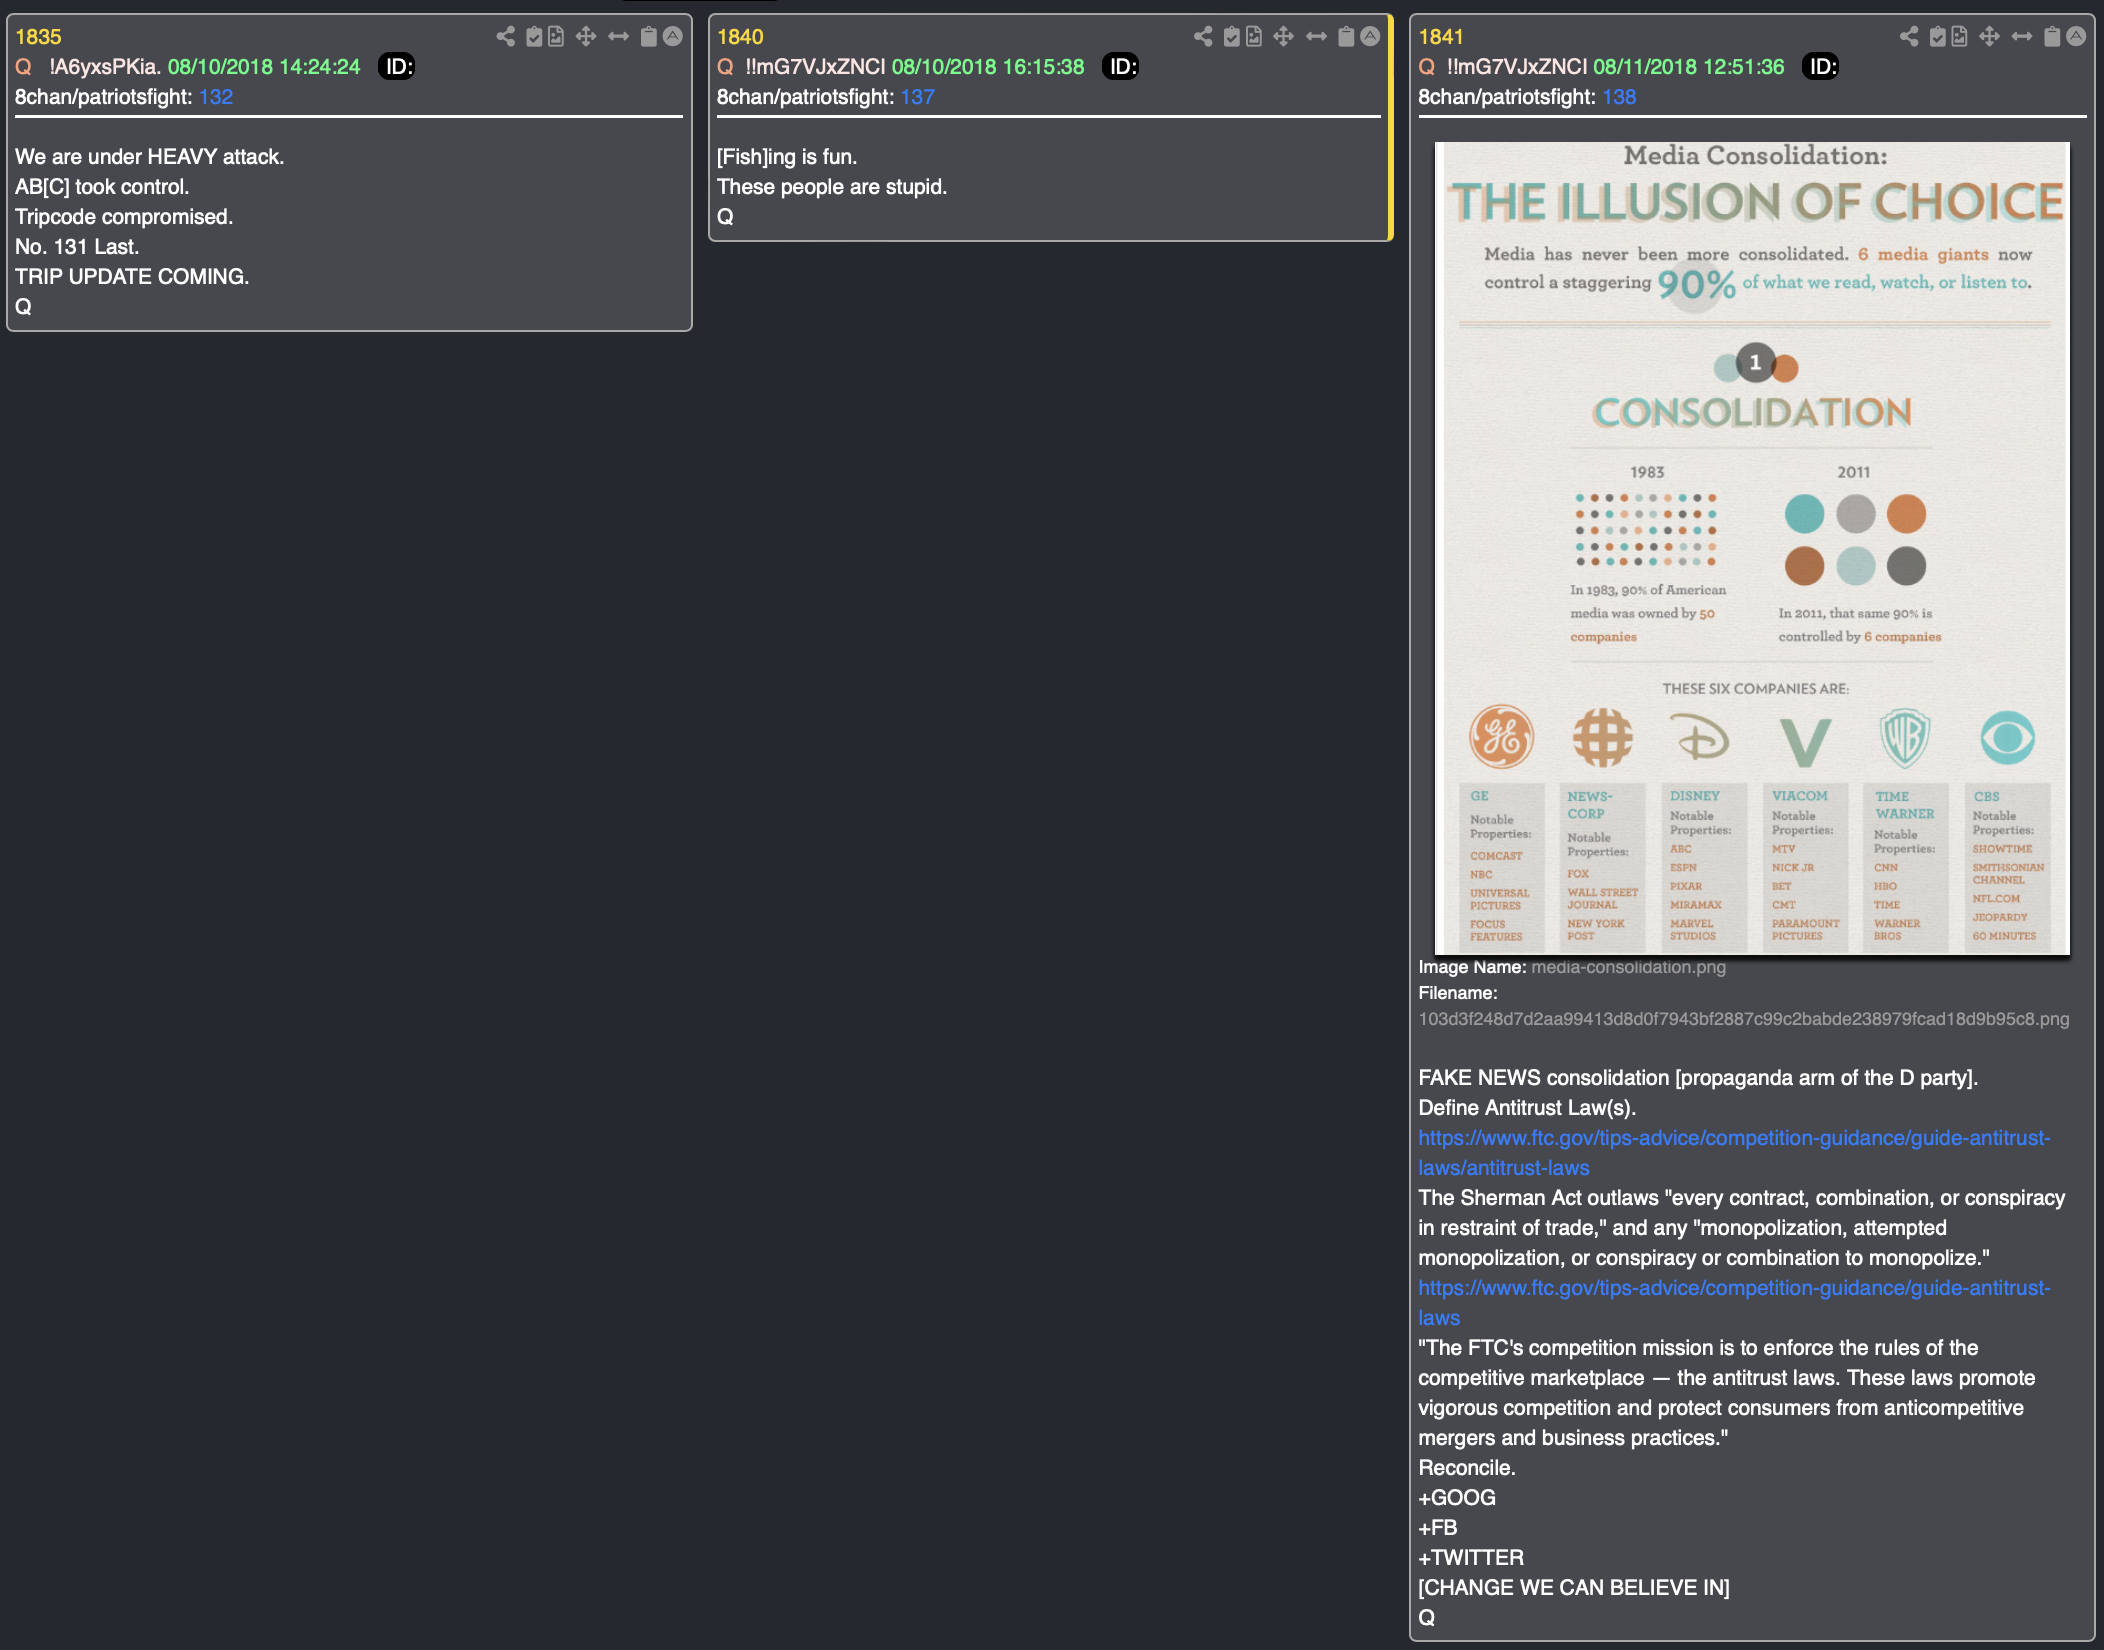The width and height of the screenshot is (2104, 1650).
Task: Open the FTC guide-antitrust-laws link
Action: pyautogui.click(x=1734, y=1303)
